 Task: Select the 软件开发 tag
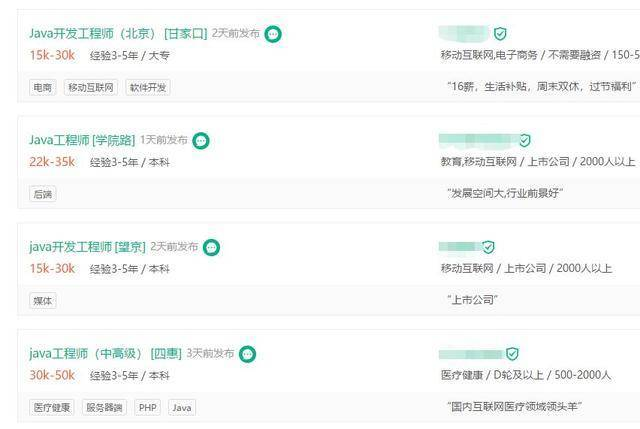(148, 87)
